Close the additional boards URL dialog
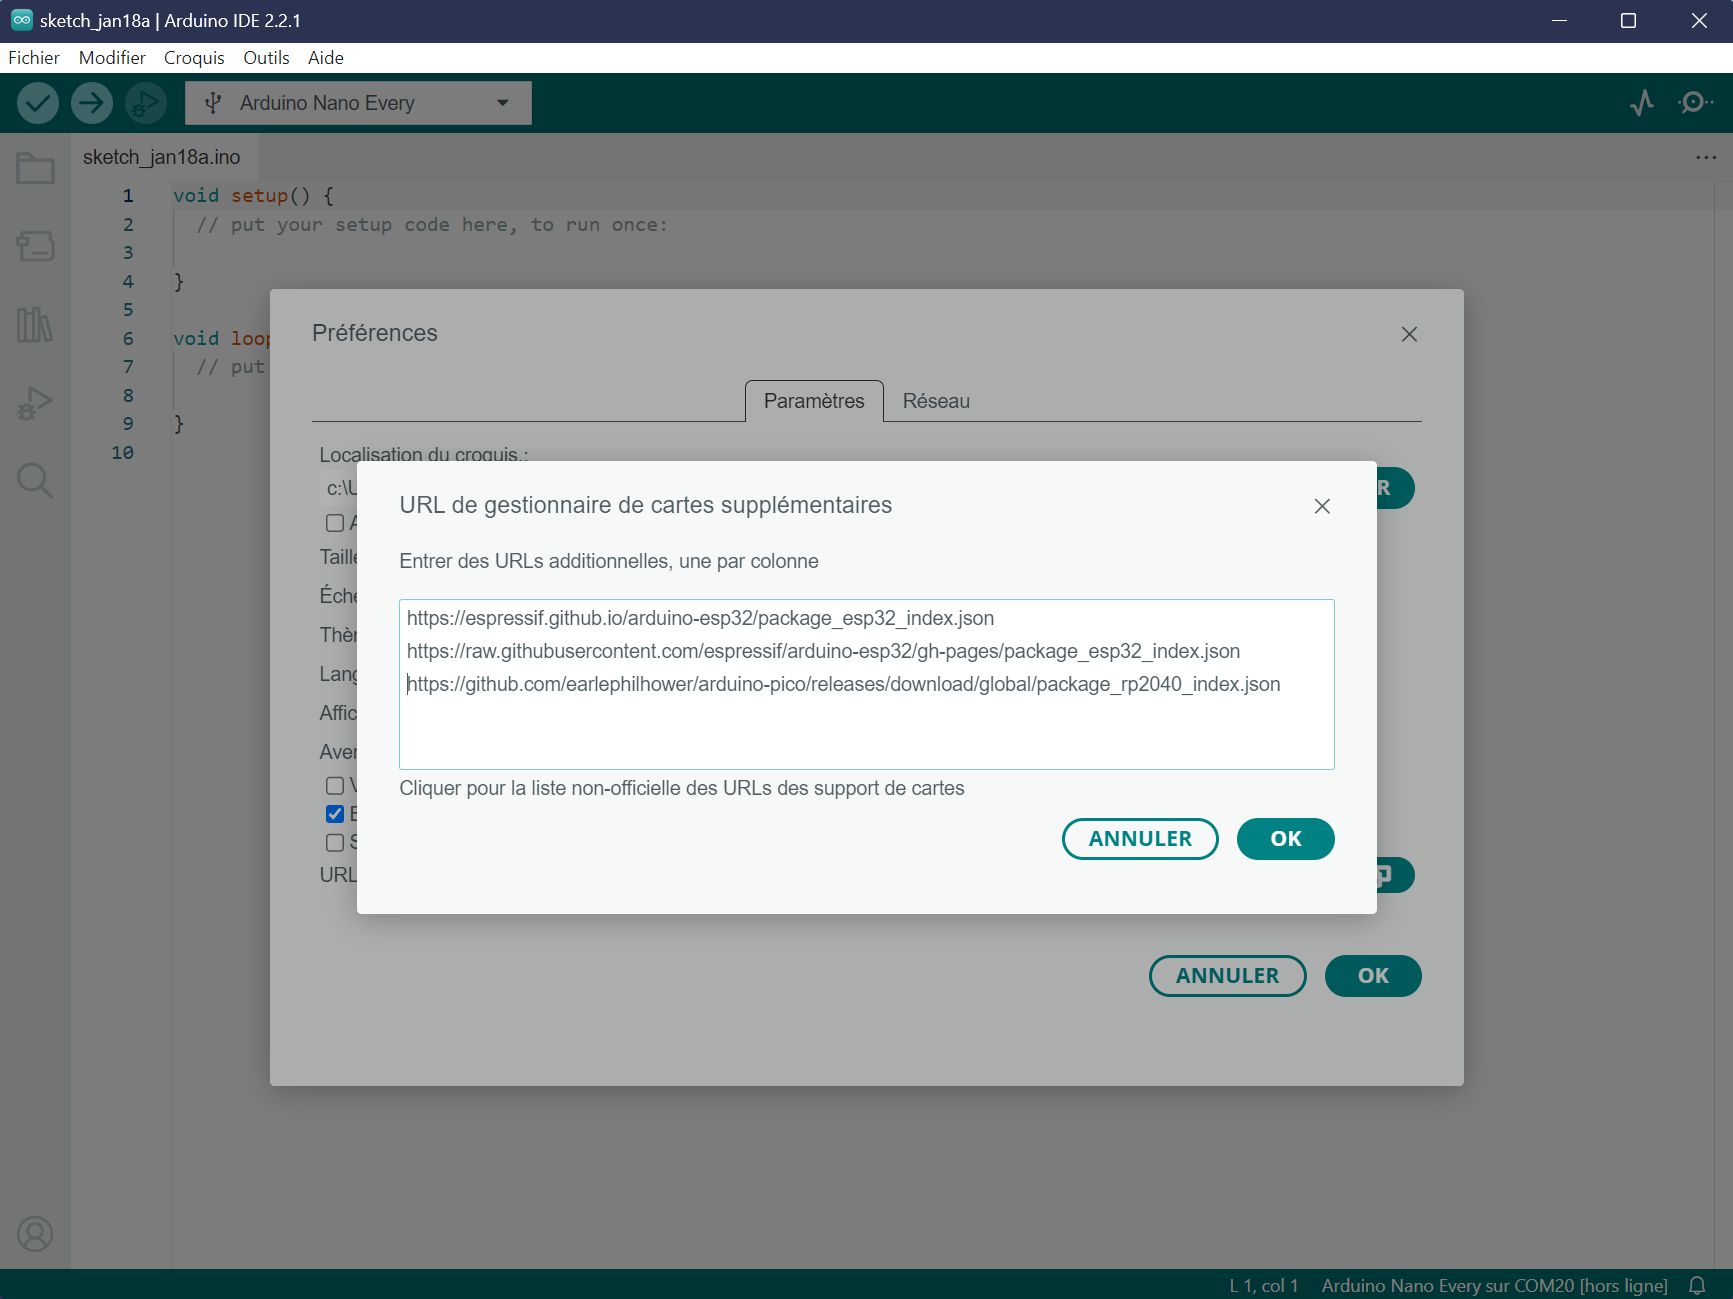The width and height of the screenshot is (1733, 1299). click(x=1322, y=506)
